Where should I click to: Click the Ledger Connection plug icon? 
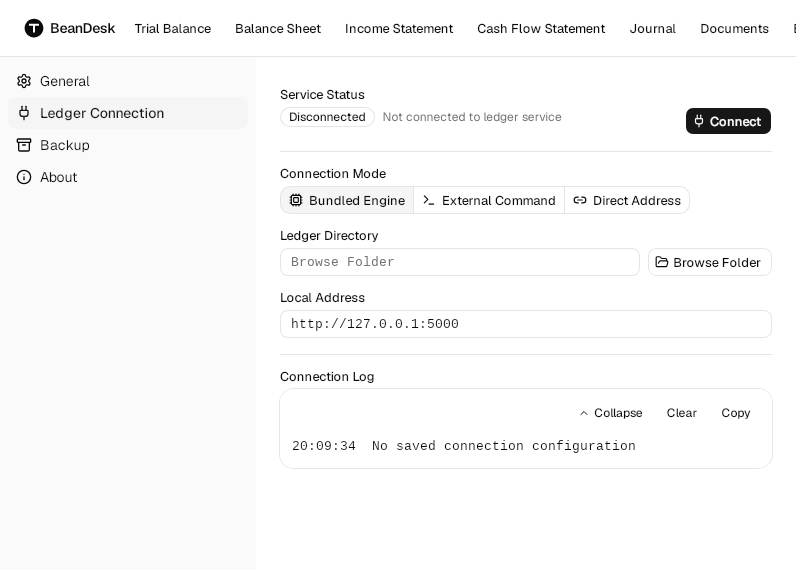tap(24, 113)
